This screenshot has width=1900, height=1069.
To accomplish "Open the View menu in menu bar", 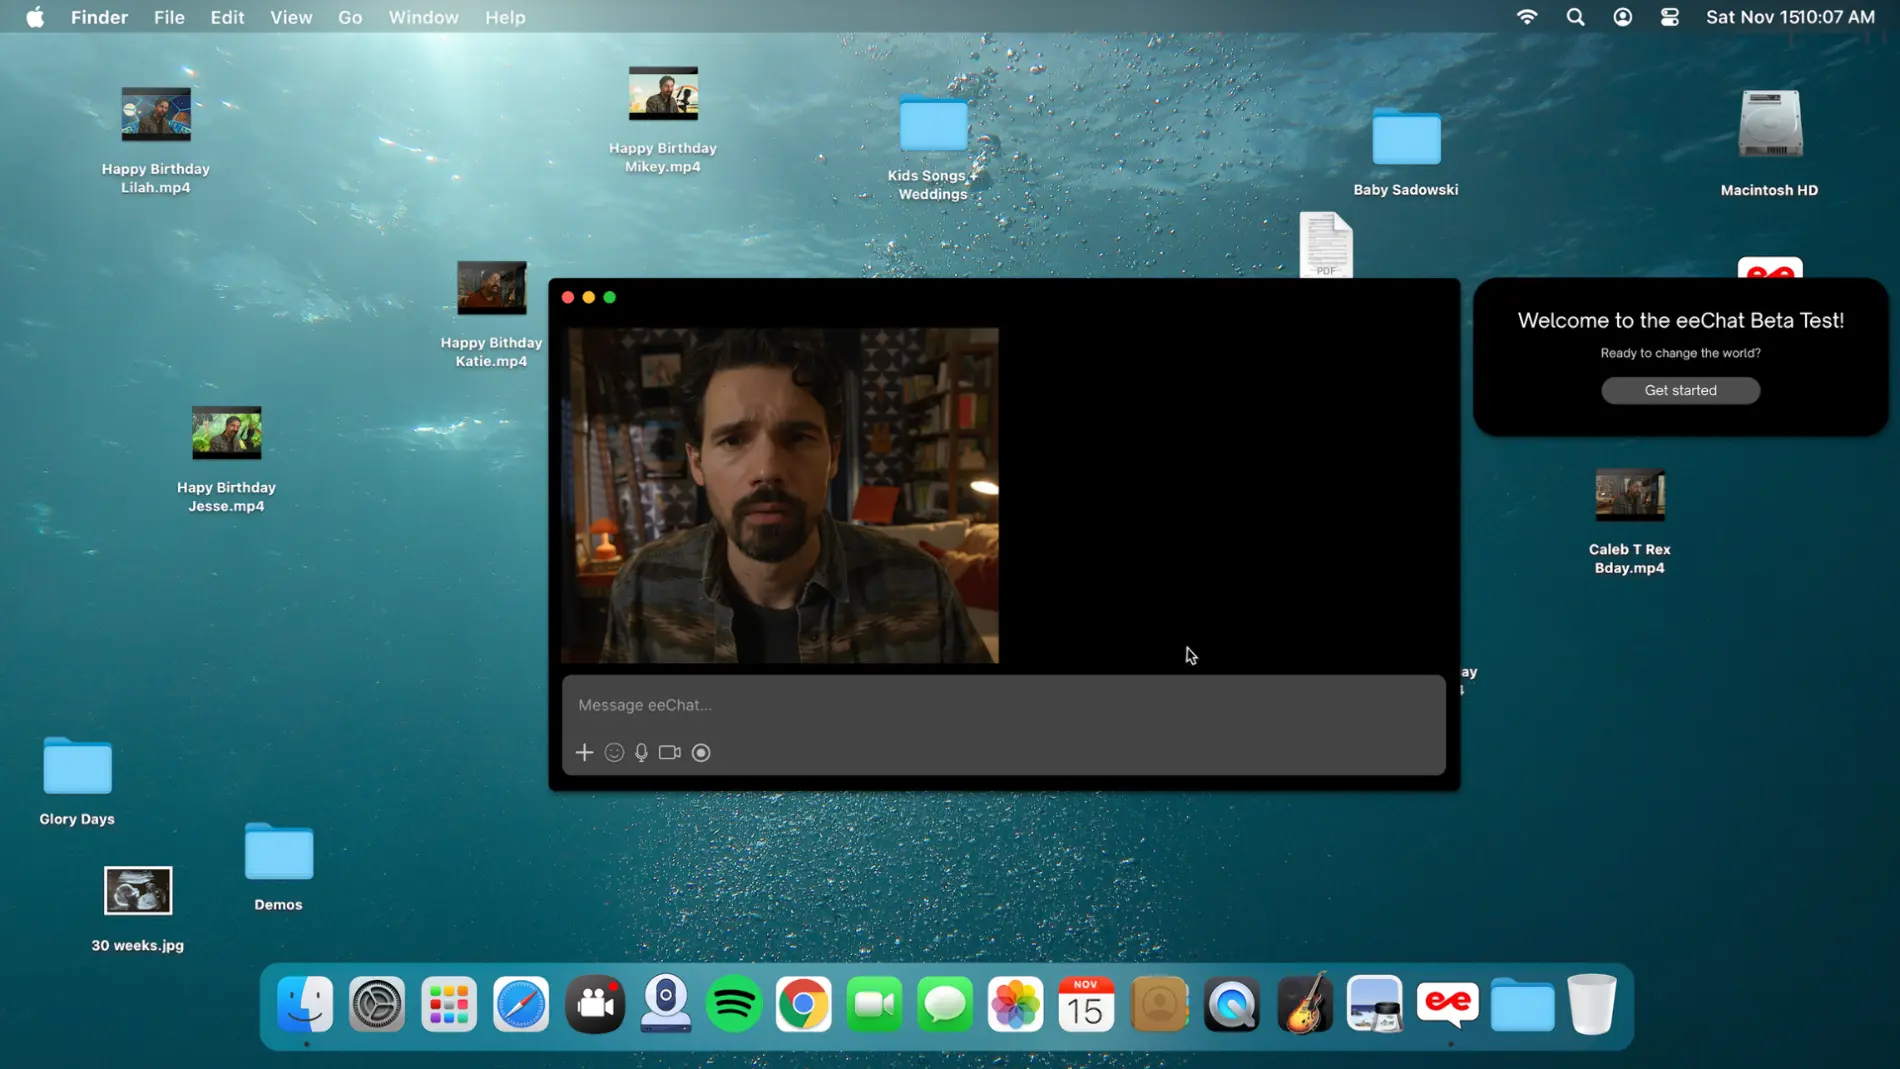I will tap(291, 17).
